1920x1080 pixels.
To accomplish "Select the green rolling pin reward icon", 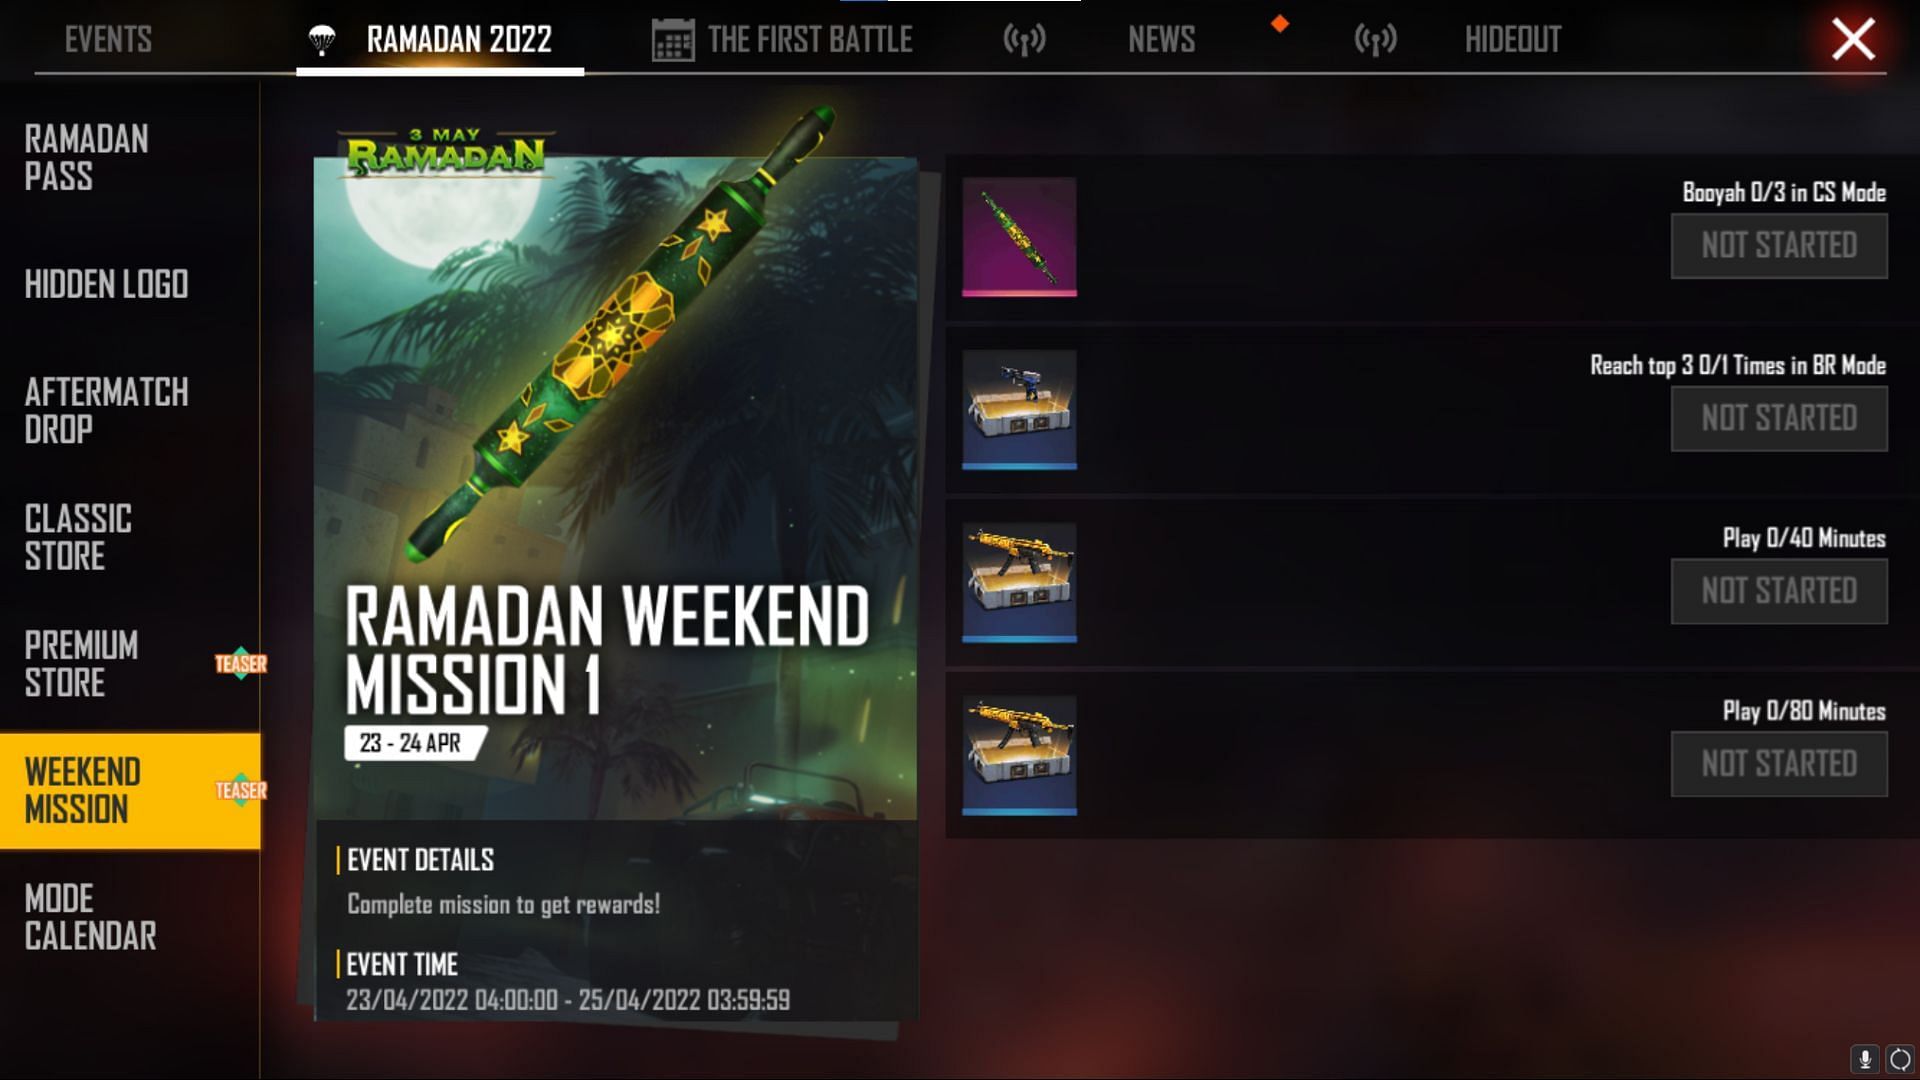I will [x=1019, y=237].
